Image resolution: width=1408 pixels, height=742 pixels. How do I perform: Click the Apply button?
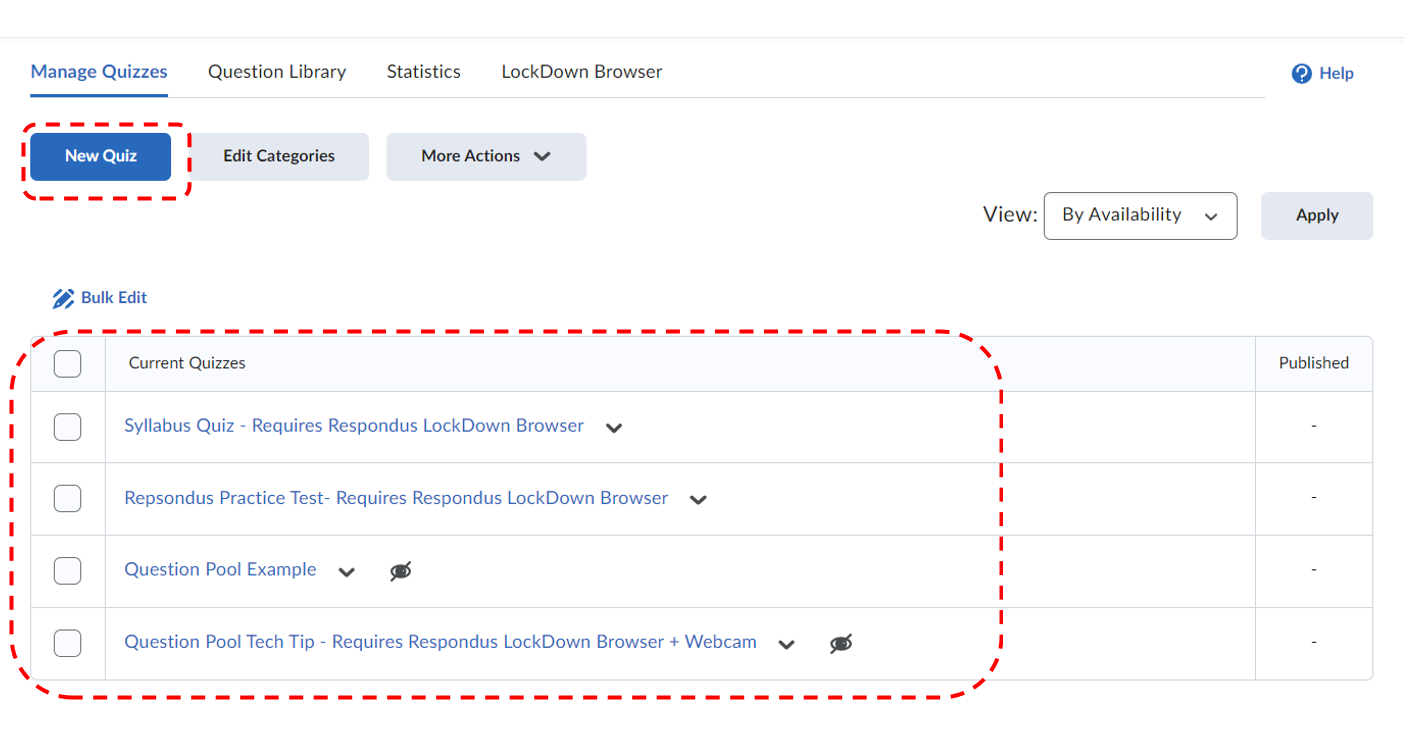(1316, 216)
